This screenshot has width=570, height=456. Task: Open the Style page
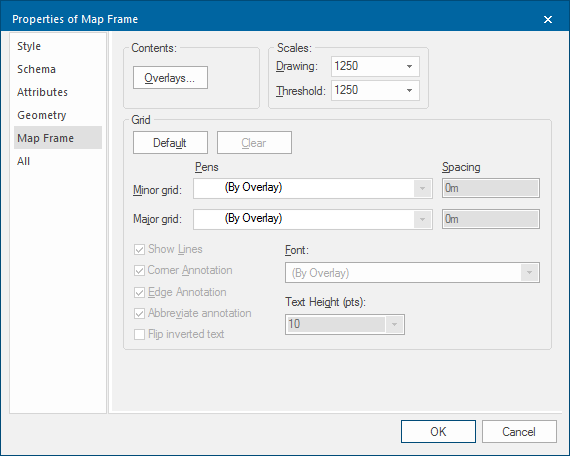[x=57, y=46]
